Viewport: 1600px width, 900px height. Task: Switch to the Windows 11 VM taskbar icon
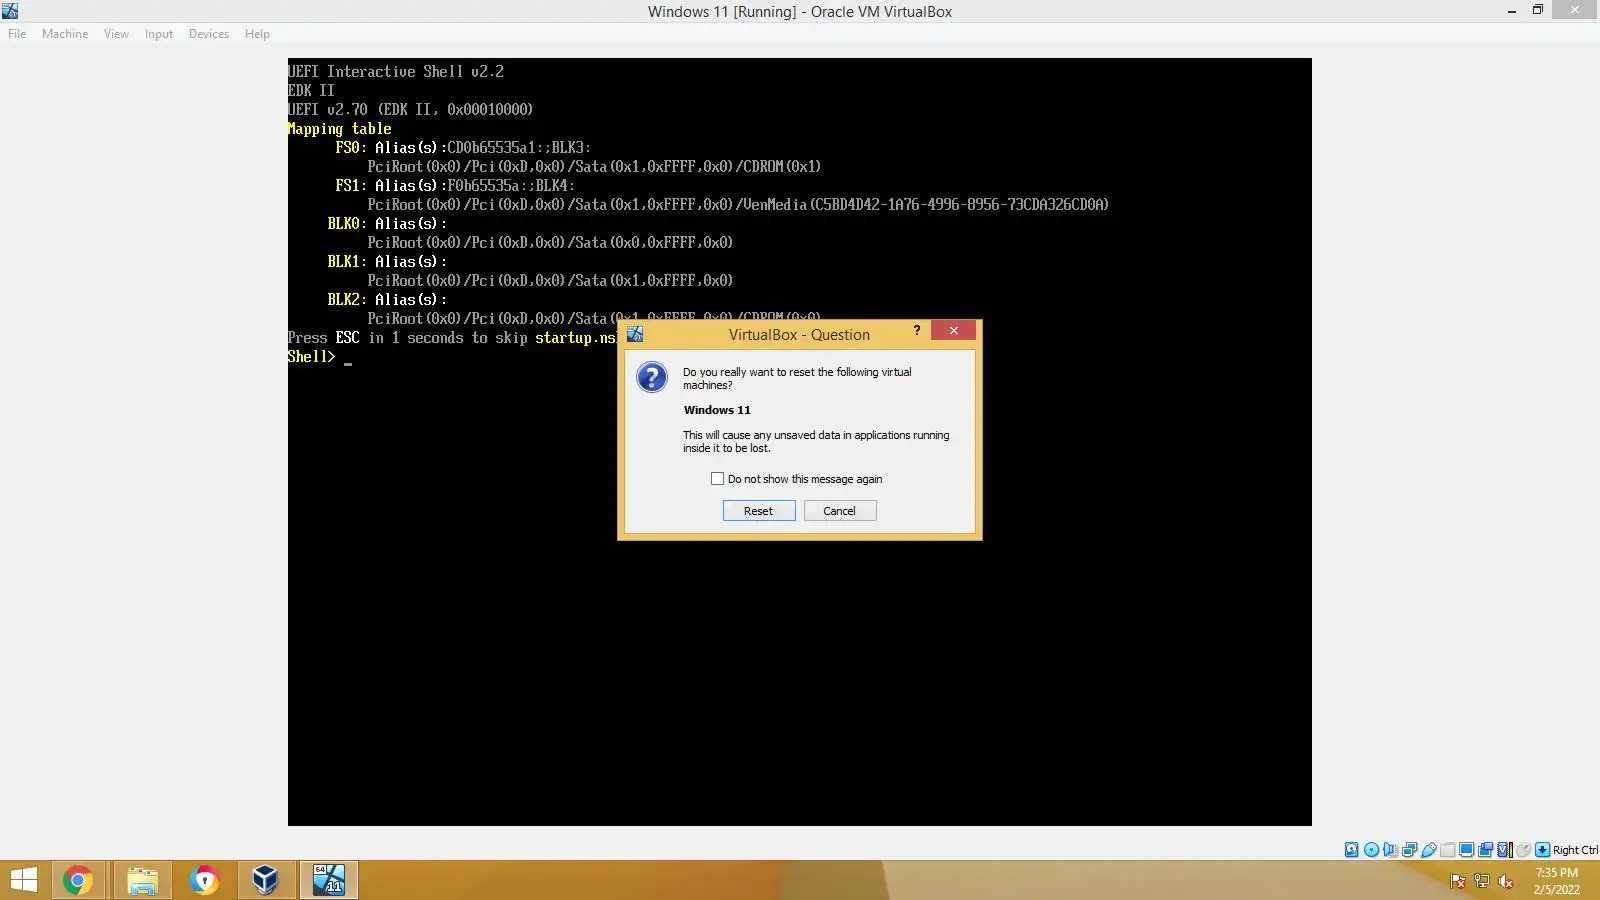(x=329, y=880)
